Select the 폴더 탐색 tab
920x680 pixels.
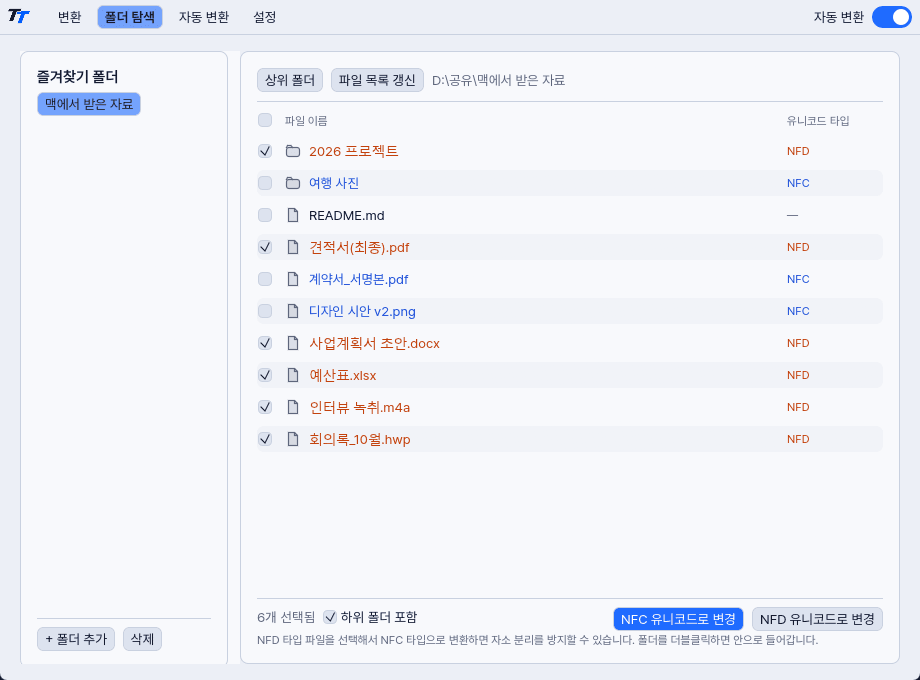click(130, 17)
